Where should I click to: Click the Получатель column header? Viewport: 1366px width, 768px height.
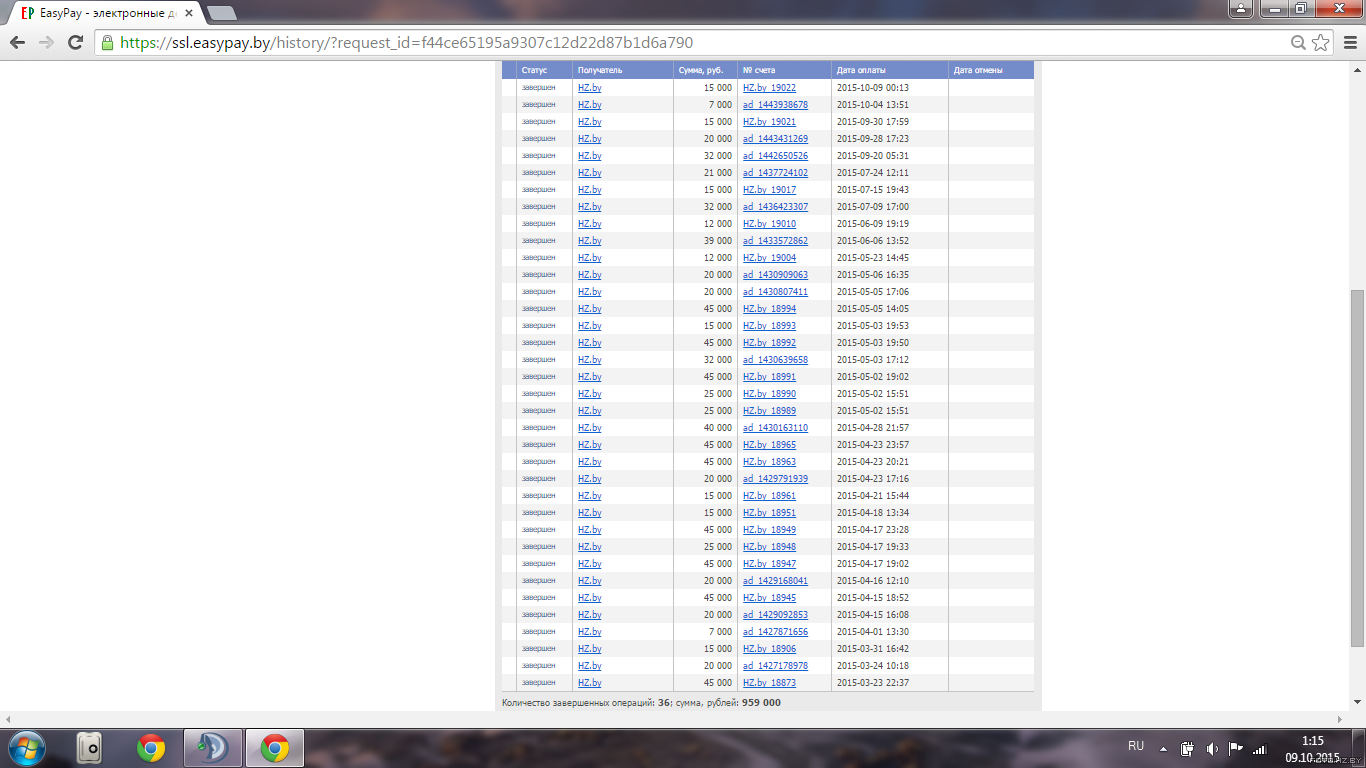[x=599, y=70]
